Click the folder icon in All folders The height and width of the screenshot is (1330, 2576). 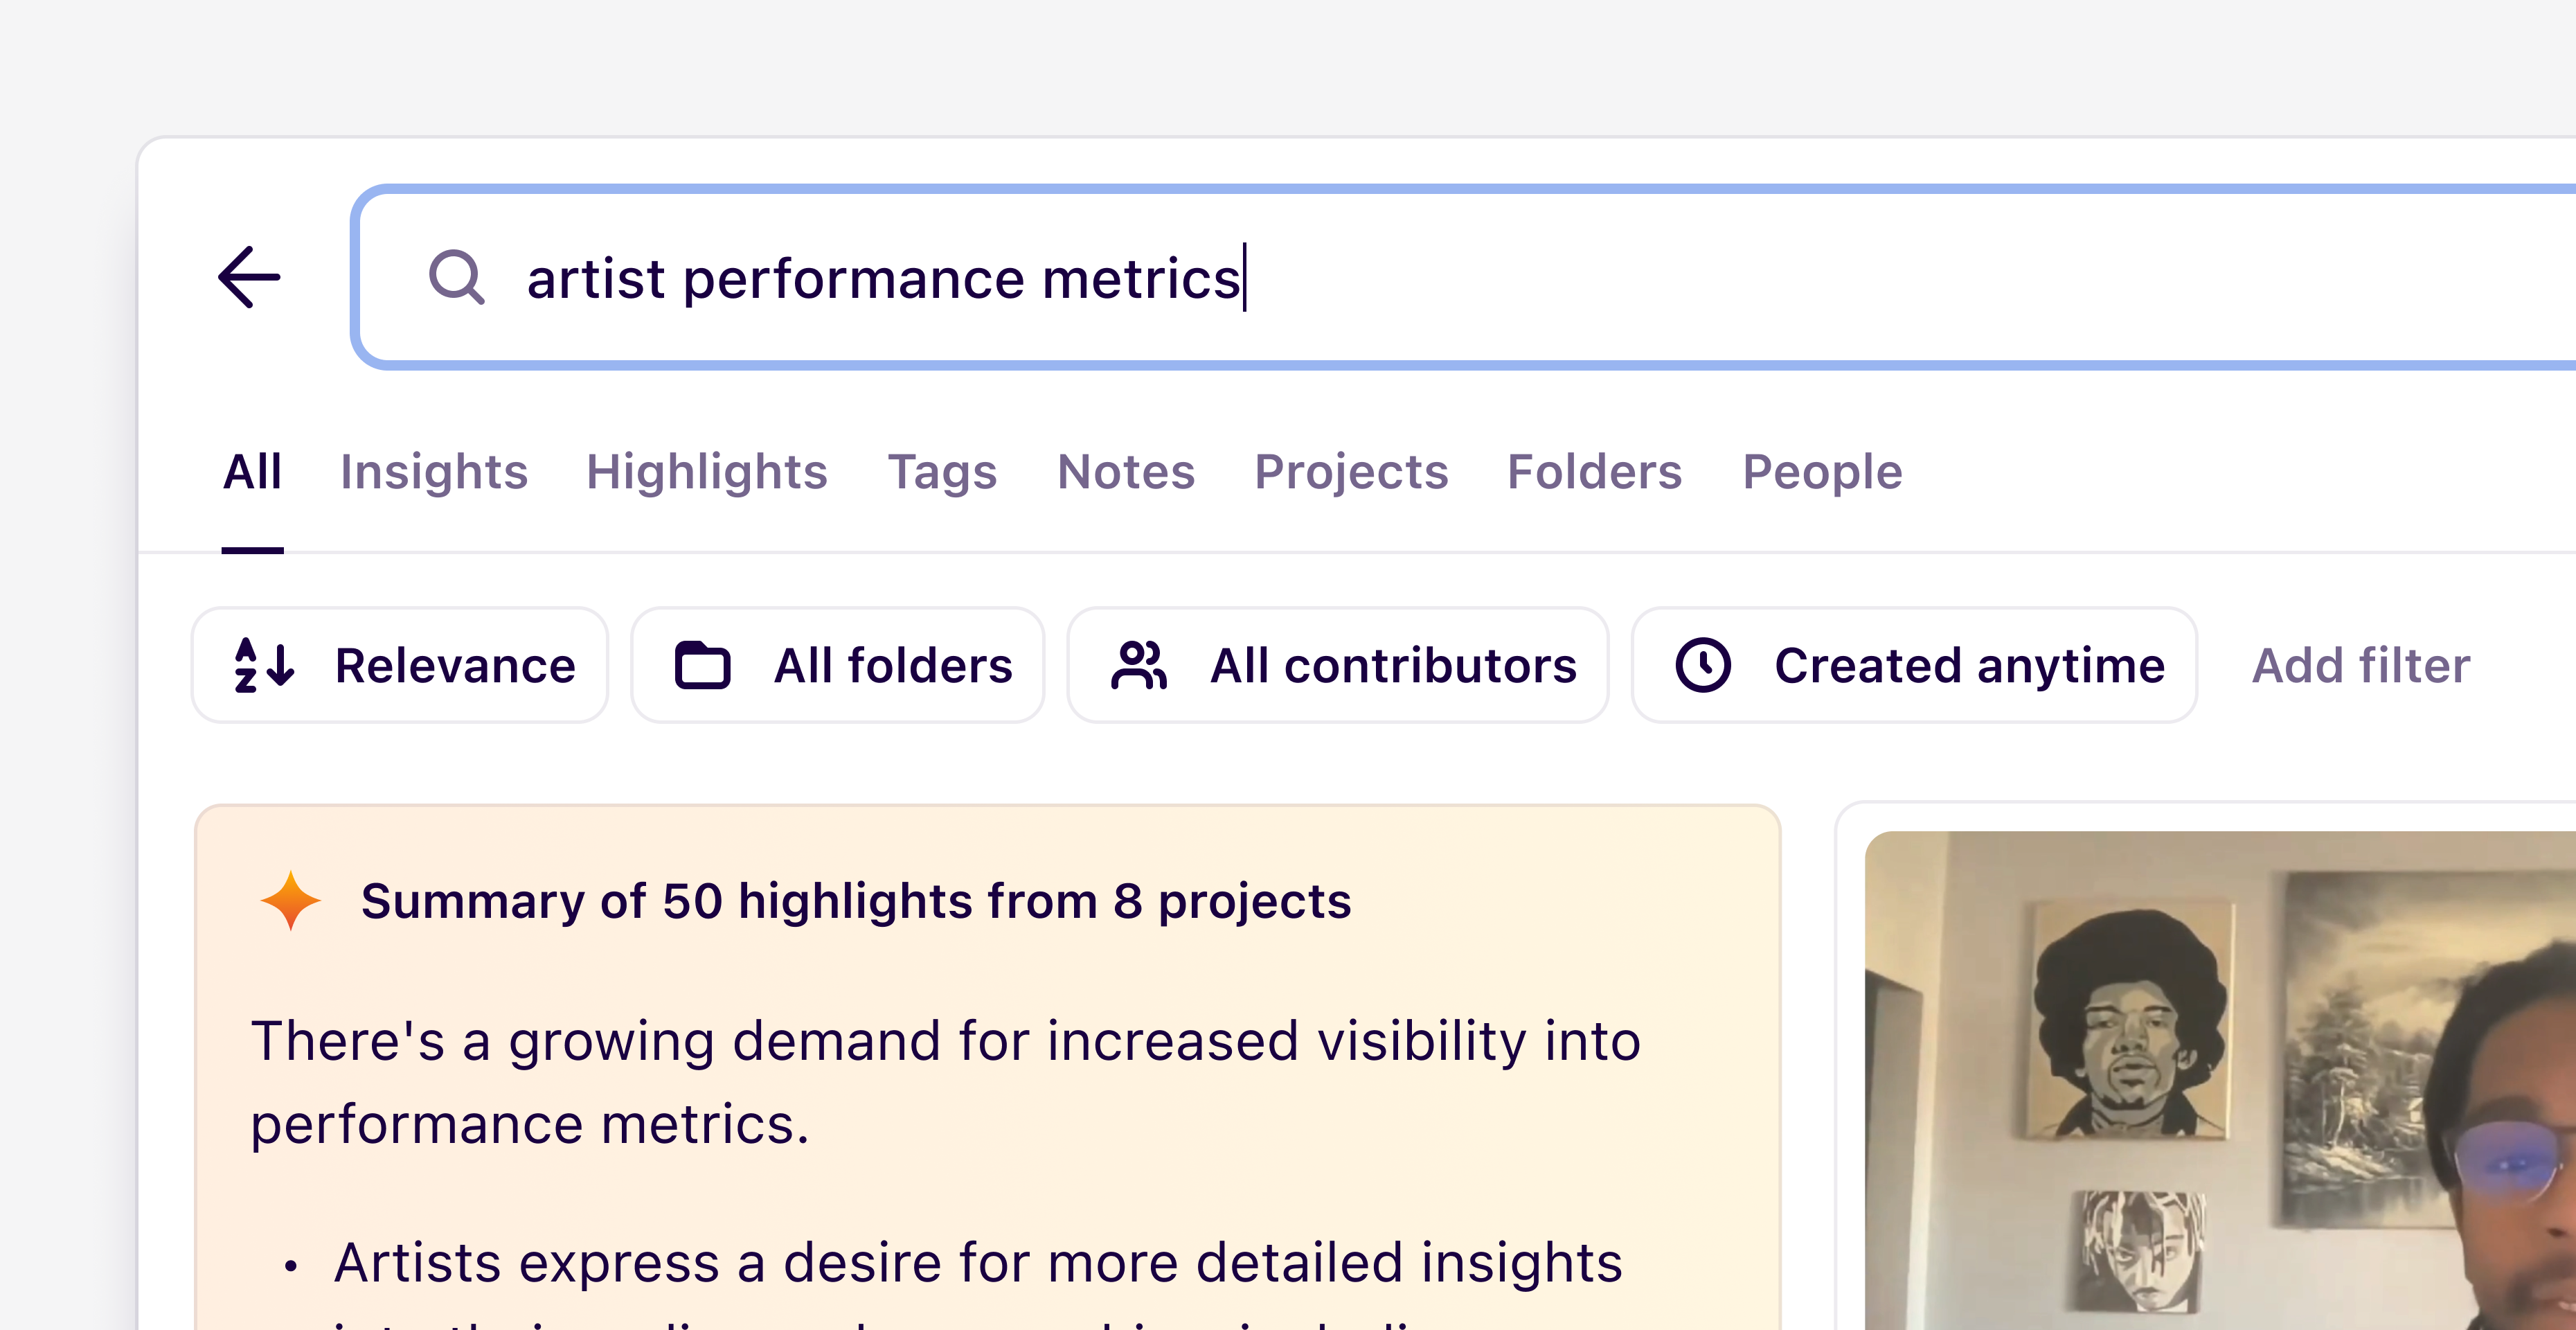point(702,665)
